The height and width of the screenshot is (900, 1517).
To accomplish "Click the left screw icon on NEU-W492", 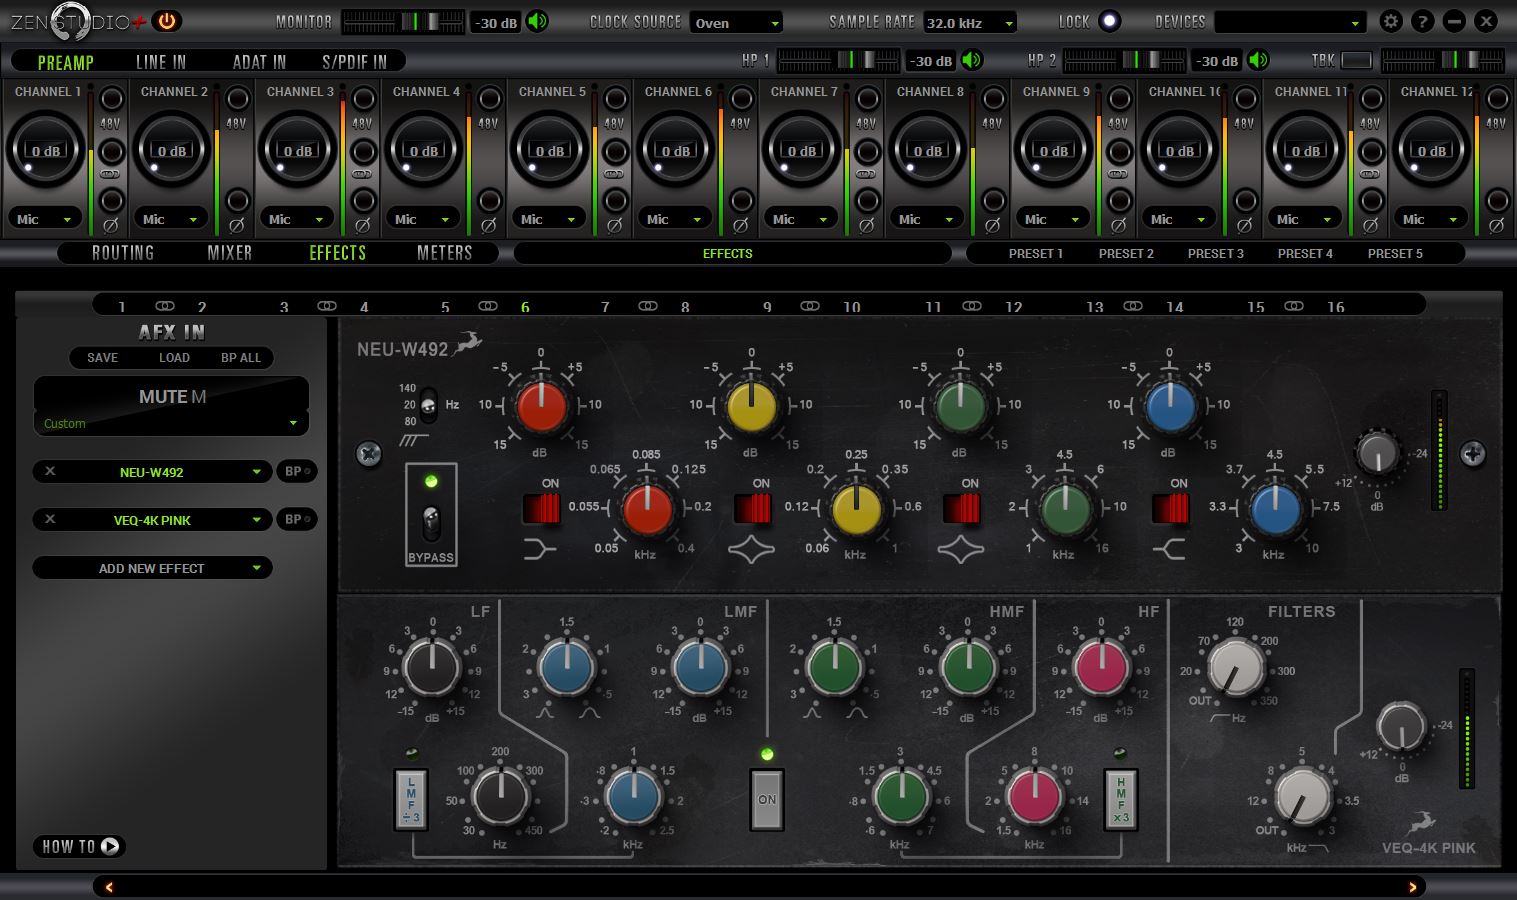I will (x=369, y=454).
